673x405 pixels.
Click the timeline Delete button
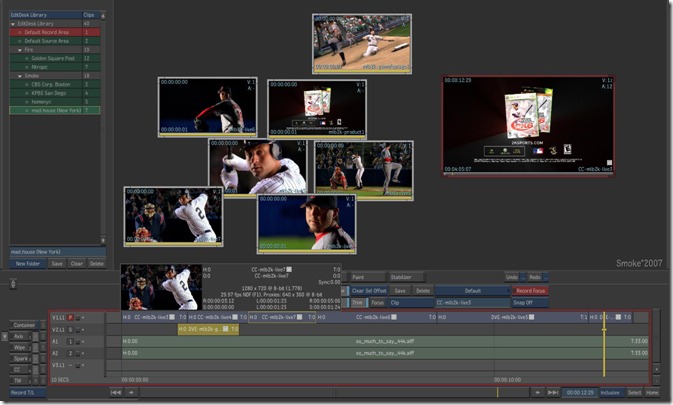(423, 290)
